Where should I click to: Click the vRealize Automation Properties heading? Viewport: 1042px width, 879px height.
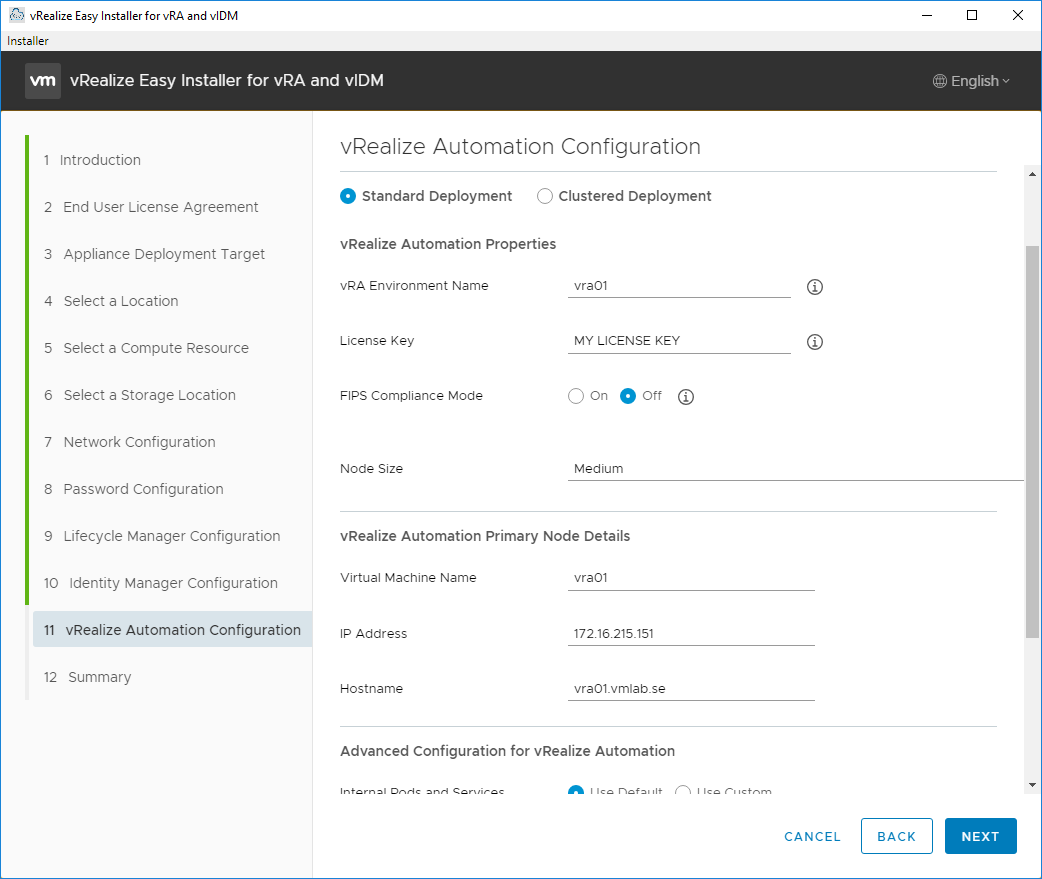(x=448, y=244)
